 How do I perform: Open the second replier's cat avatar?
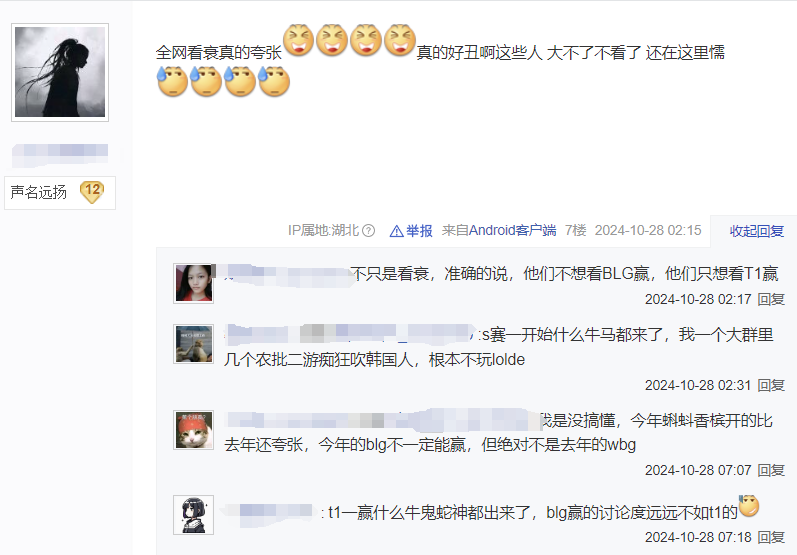194,344
